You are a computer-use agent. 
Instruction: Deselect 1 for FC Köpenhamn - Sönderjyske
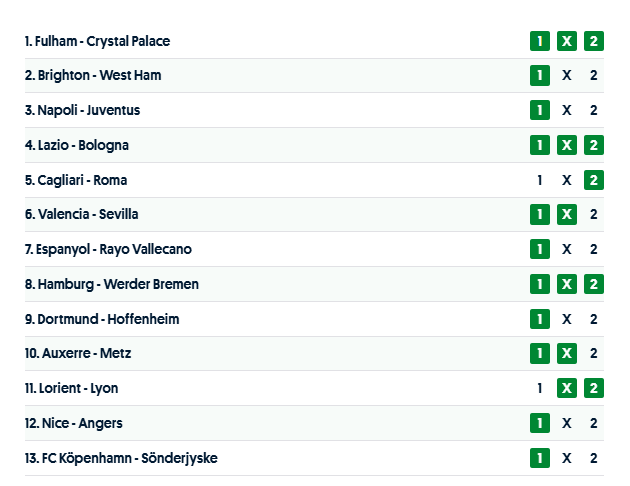tap(540, 458)
